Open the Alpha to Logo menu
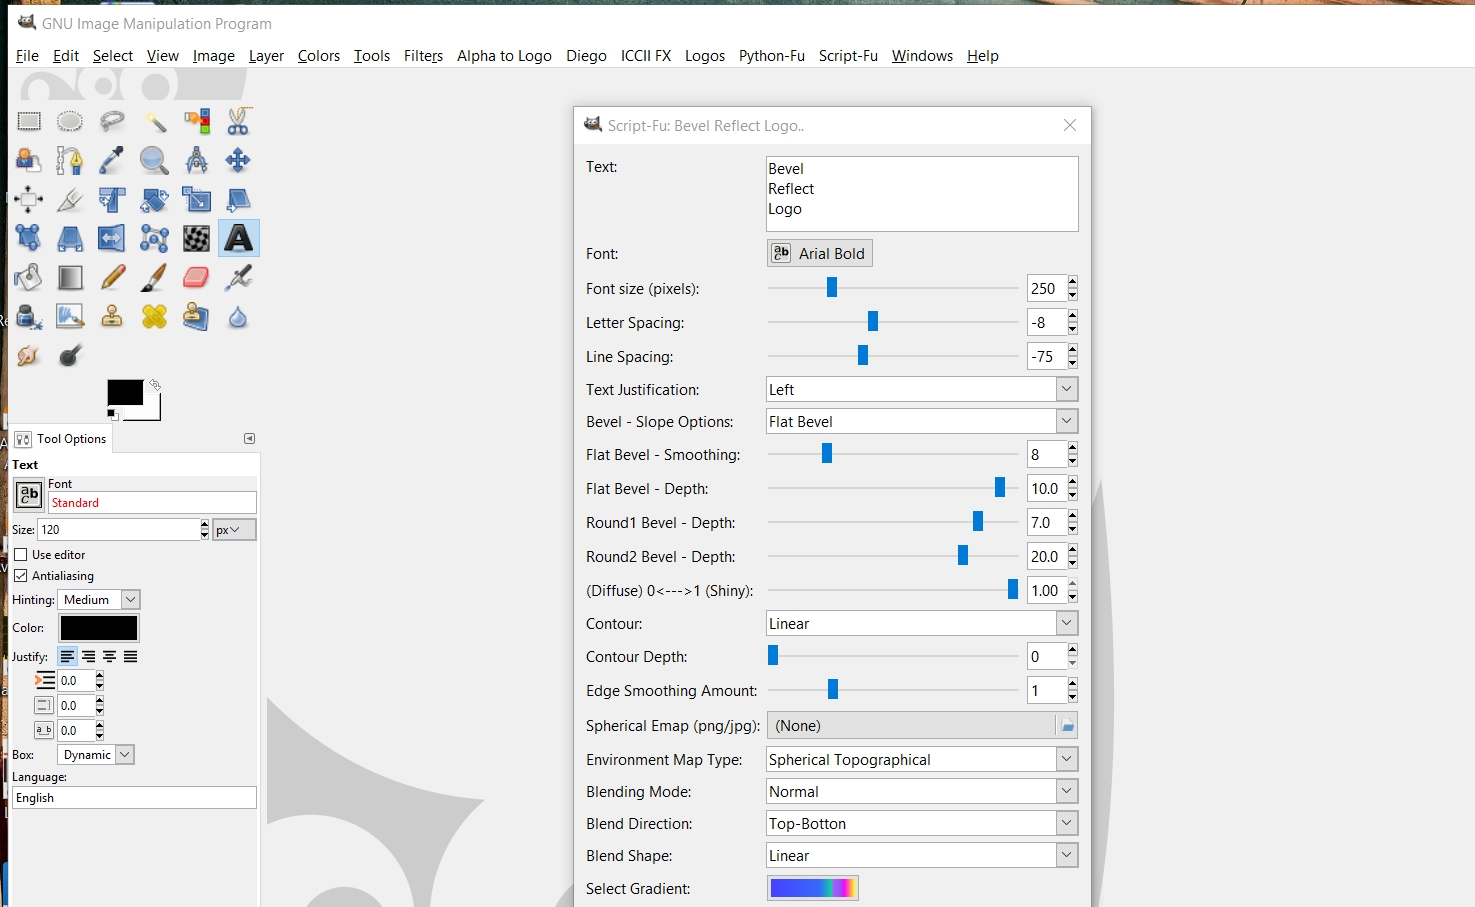 (x=504, y=56)
